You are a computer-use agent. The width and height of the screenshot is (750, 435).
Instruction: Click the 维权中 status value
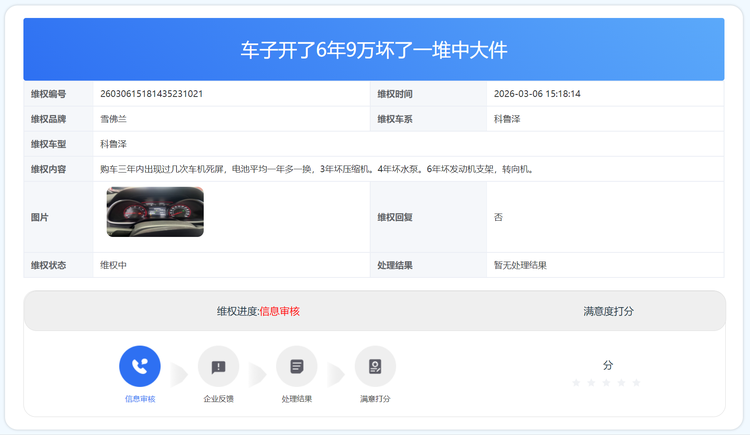(x=114, y=265)
